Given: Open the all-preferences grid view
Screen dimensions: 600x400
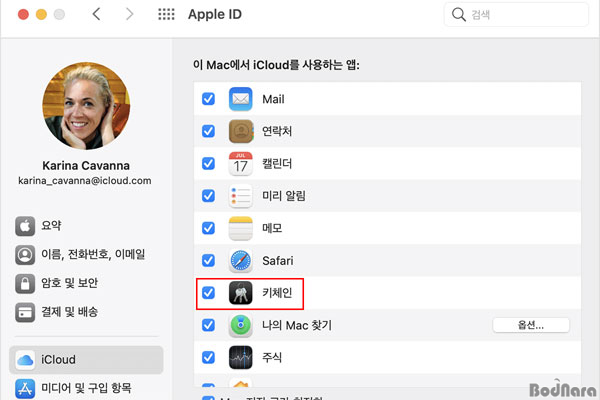Looking at the screenshot, I should pyautogui.click(x=166, y=15).
